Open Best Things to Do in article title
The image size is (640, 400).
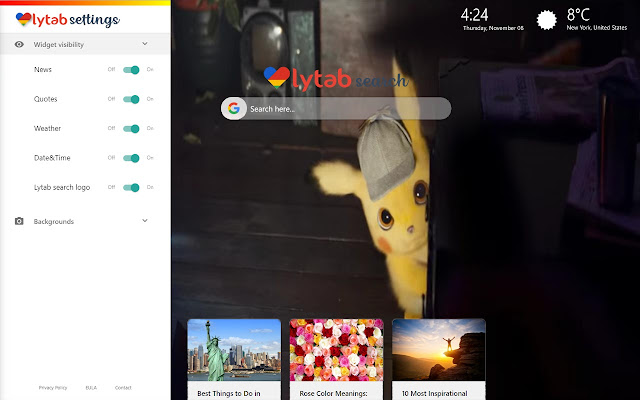[x=229, y=393]
